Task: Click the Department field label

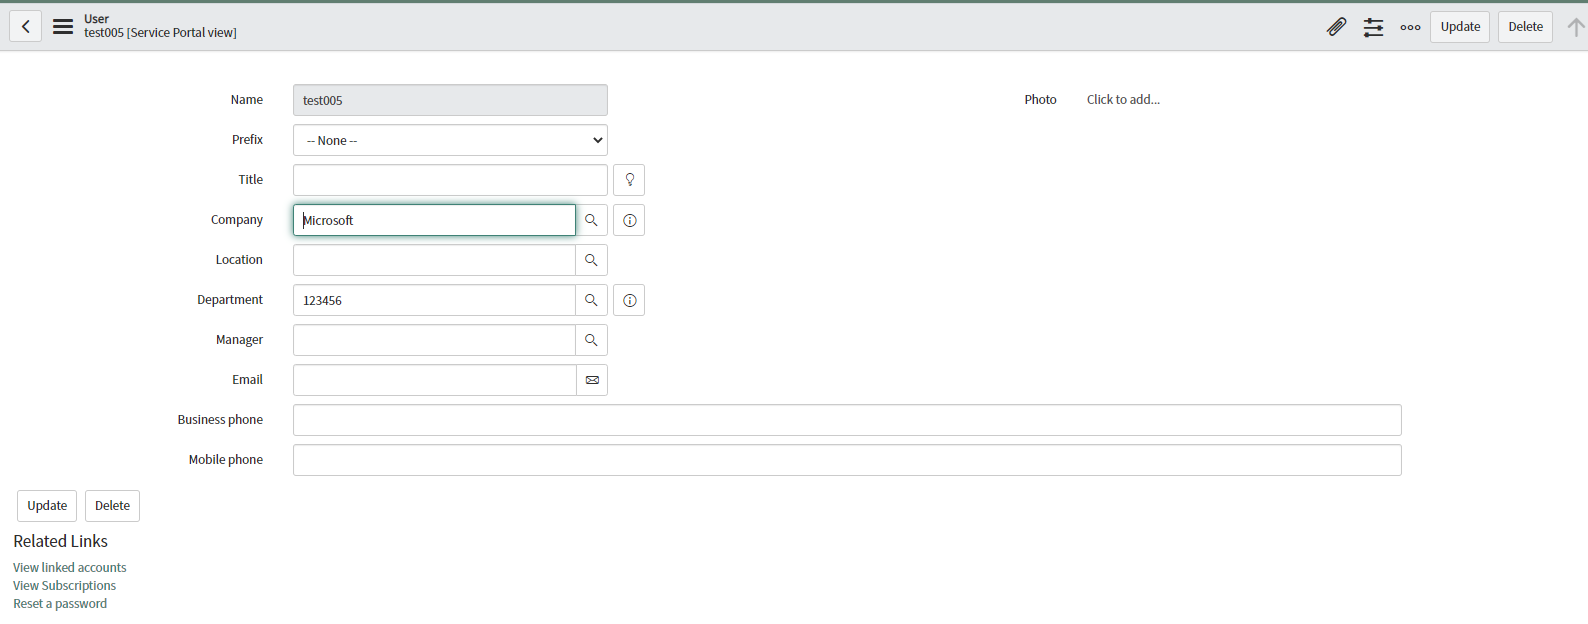Action: pos(230,300)
